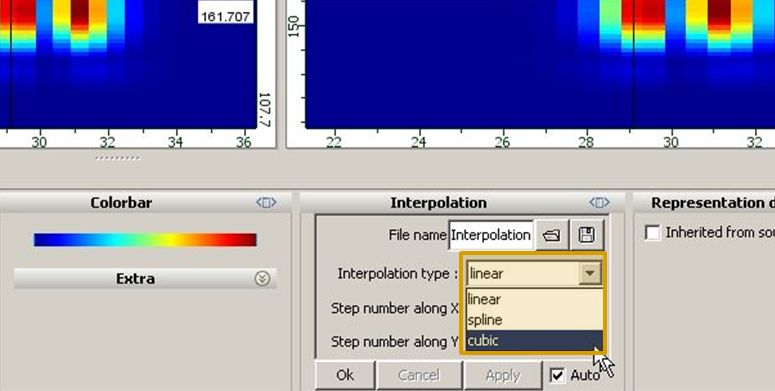This screenshot has height=391, width=775.
Task: Expand Extra section with double chevron icon
Action: (x=262, y=279)
